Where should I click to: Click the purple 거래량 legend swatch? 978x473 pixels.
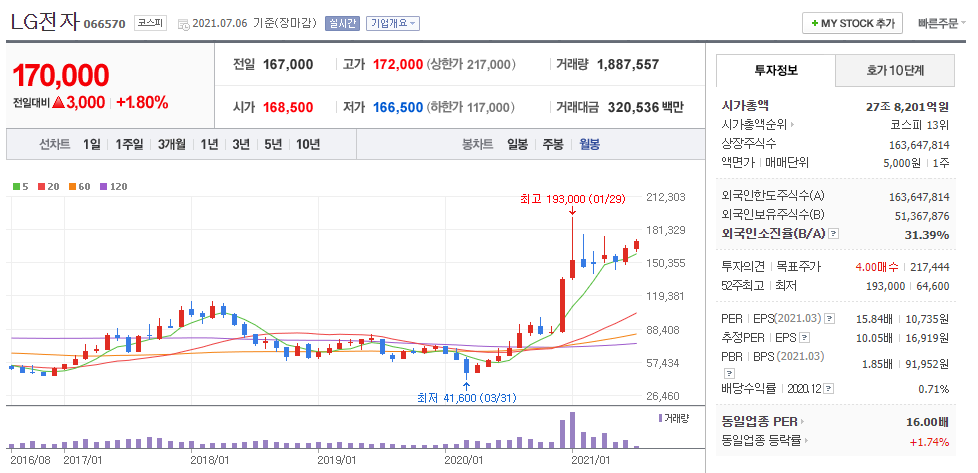661,418
